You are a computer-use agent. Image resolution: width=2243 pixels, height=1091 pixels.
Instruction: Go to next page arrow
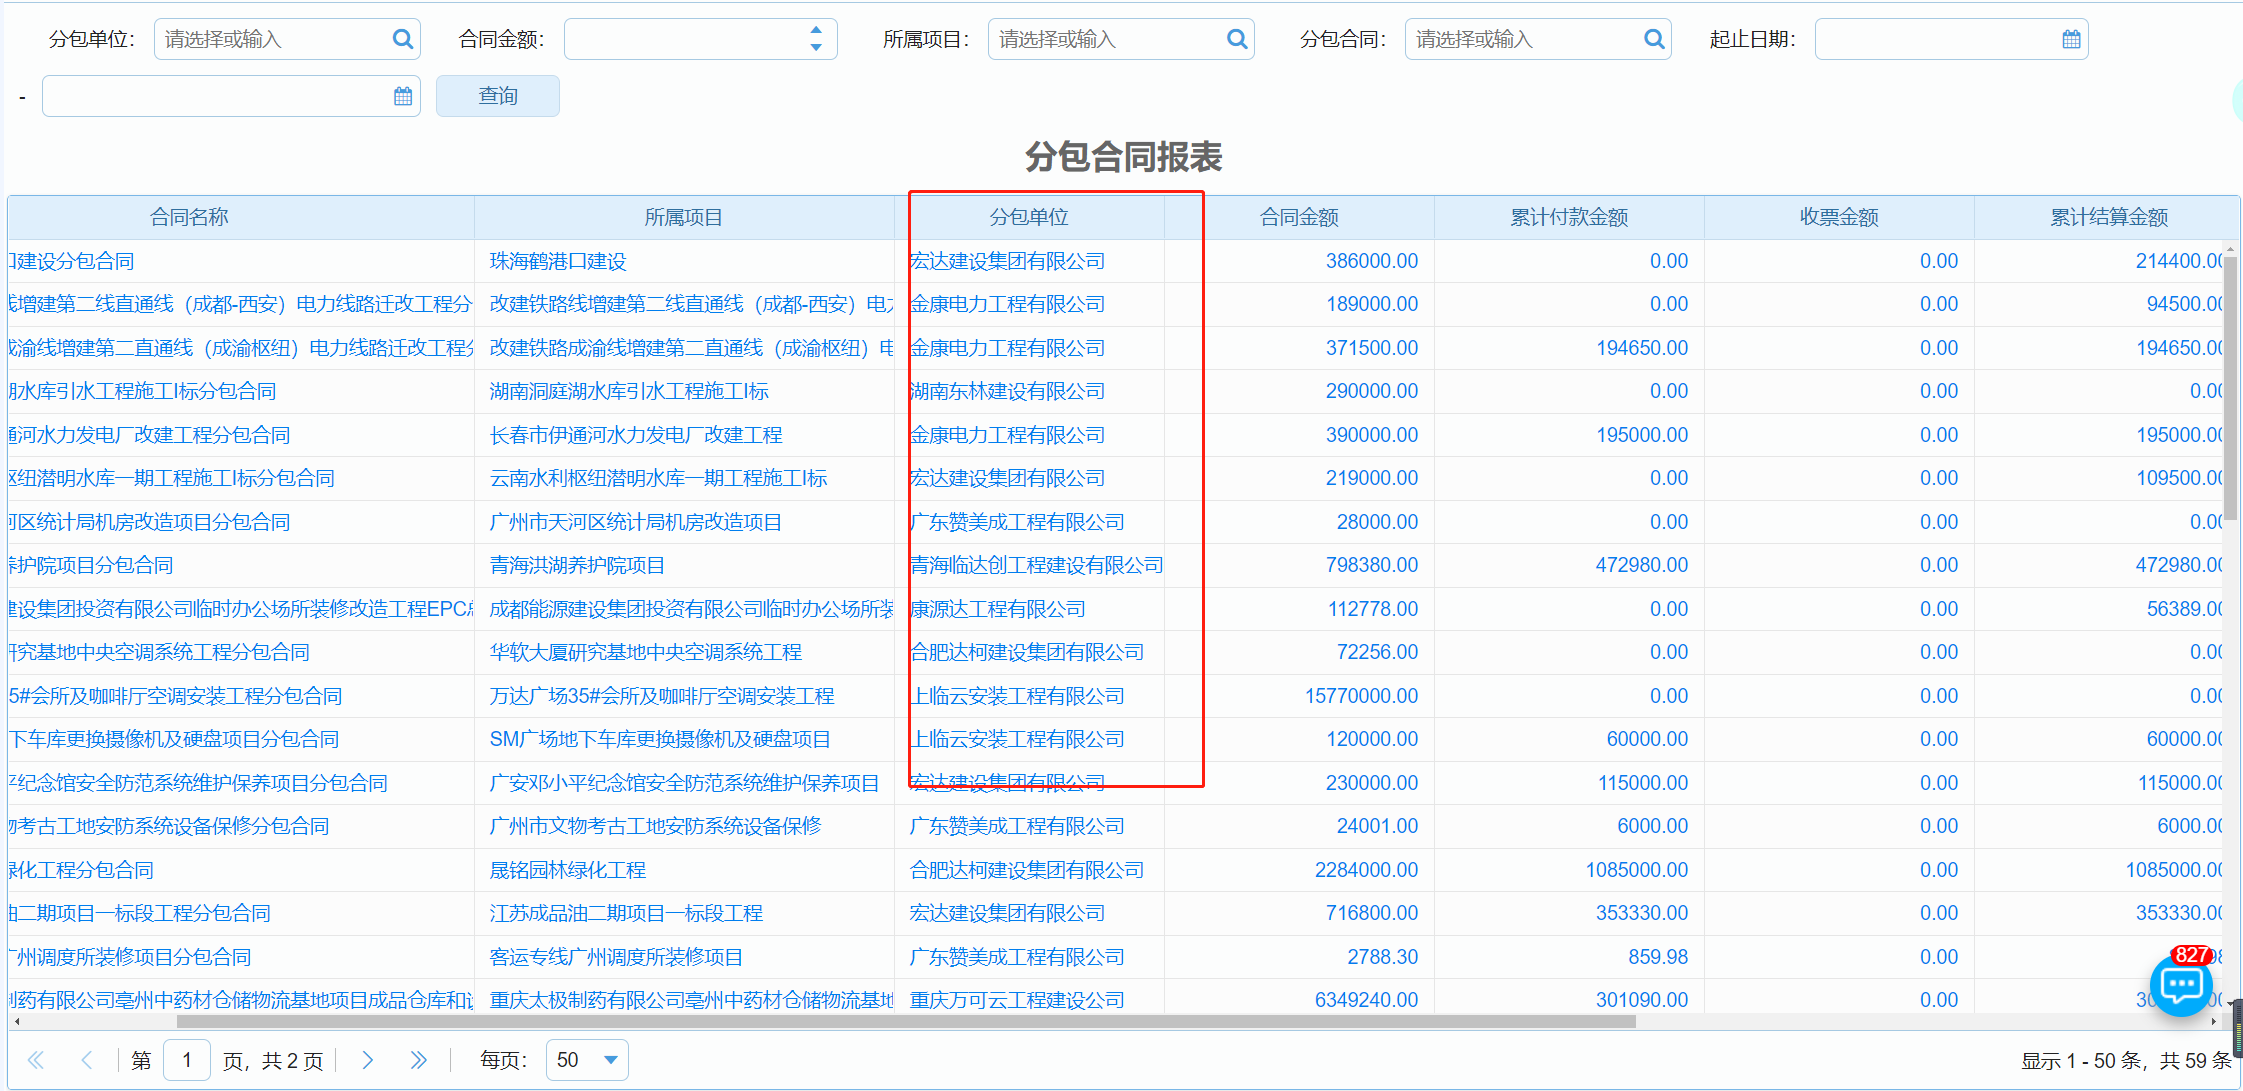pos(367,1060)
